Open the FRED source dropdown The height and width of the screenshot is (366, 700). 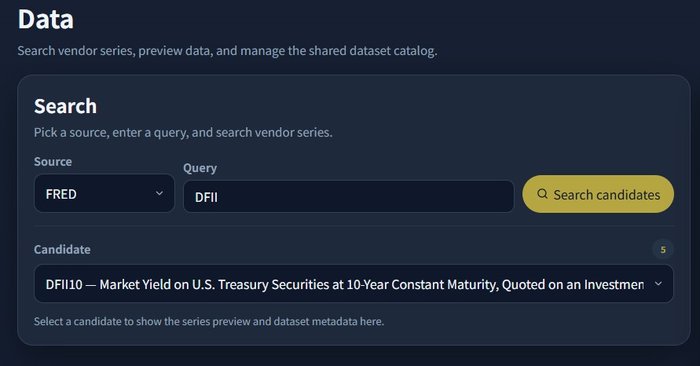click(104, 193)
